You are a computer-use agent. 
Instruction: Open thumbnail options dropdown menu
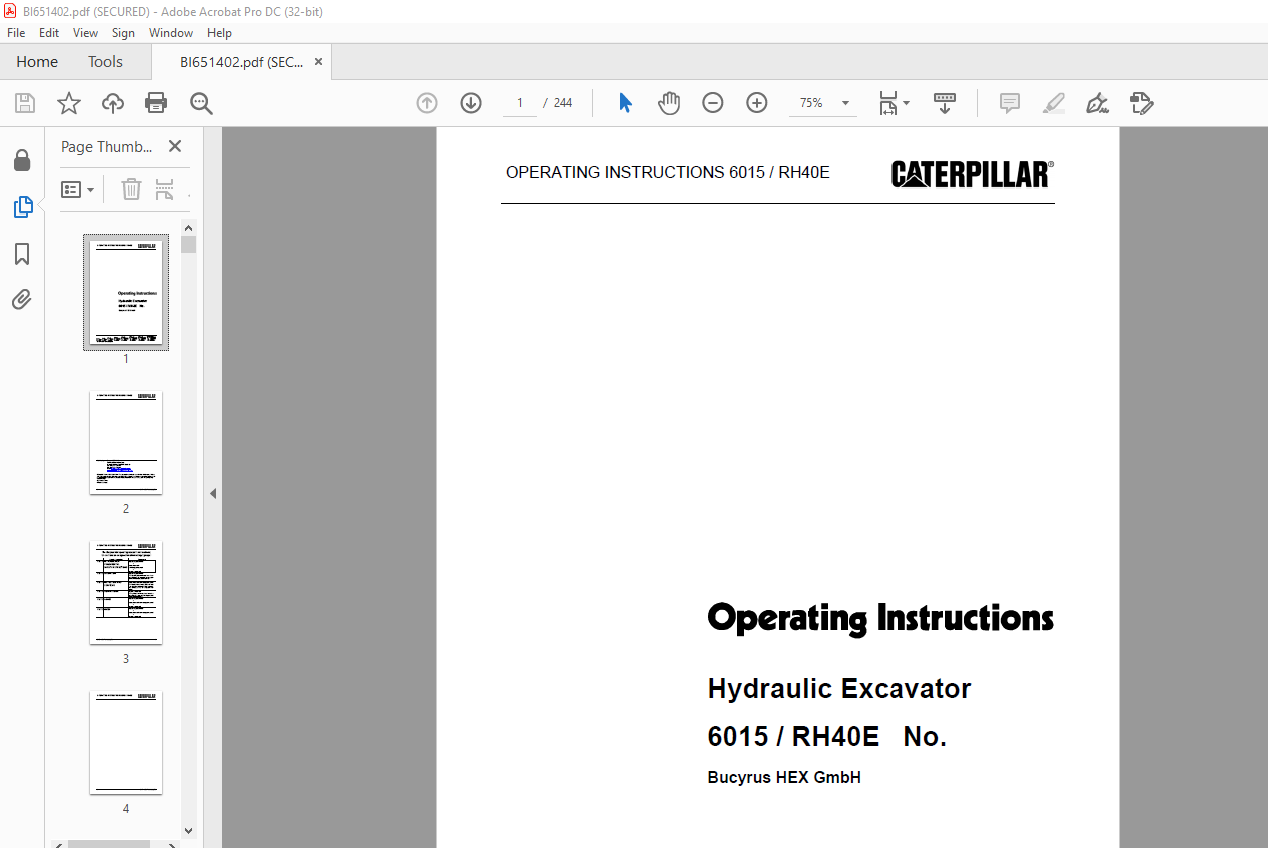coord(78,189)
